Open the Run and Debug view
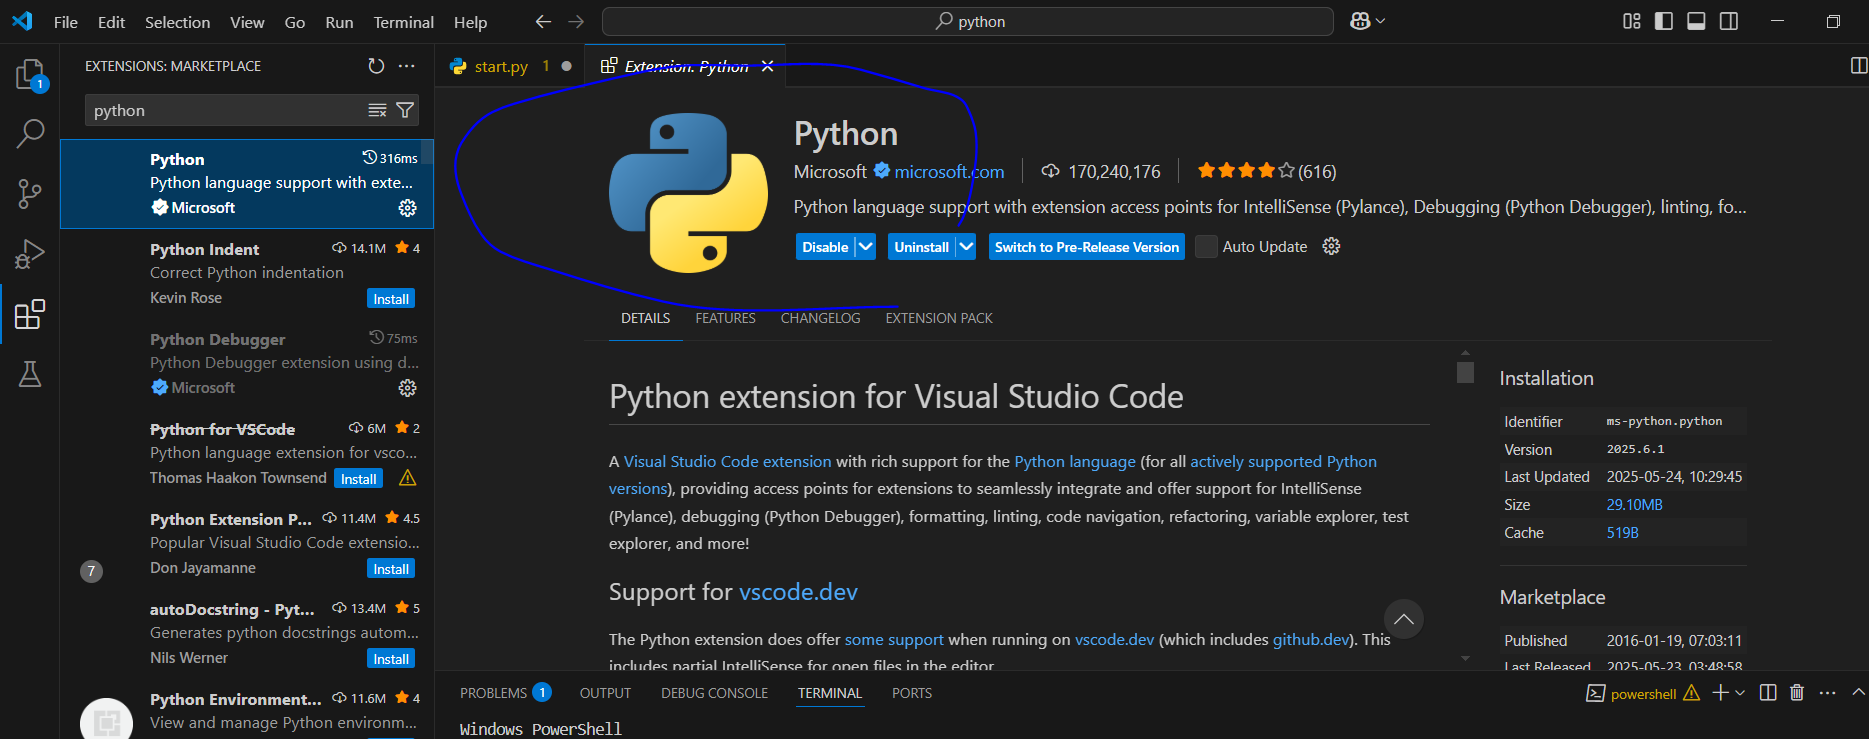This screenshot has height=739, width=1869. click(x=30, y=254)
